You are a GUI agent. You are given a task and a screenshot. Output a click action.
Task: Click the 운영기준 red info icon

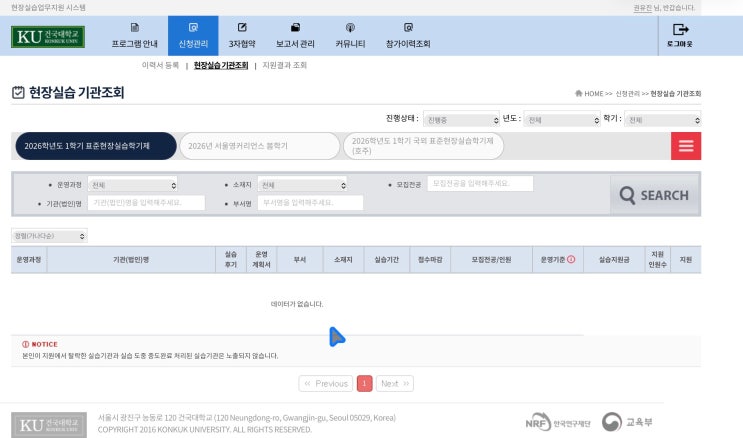[571, 259]
